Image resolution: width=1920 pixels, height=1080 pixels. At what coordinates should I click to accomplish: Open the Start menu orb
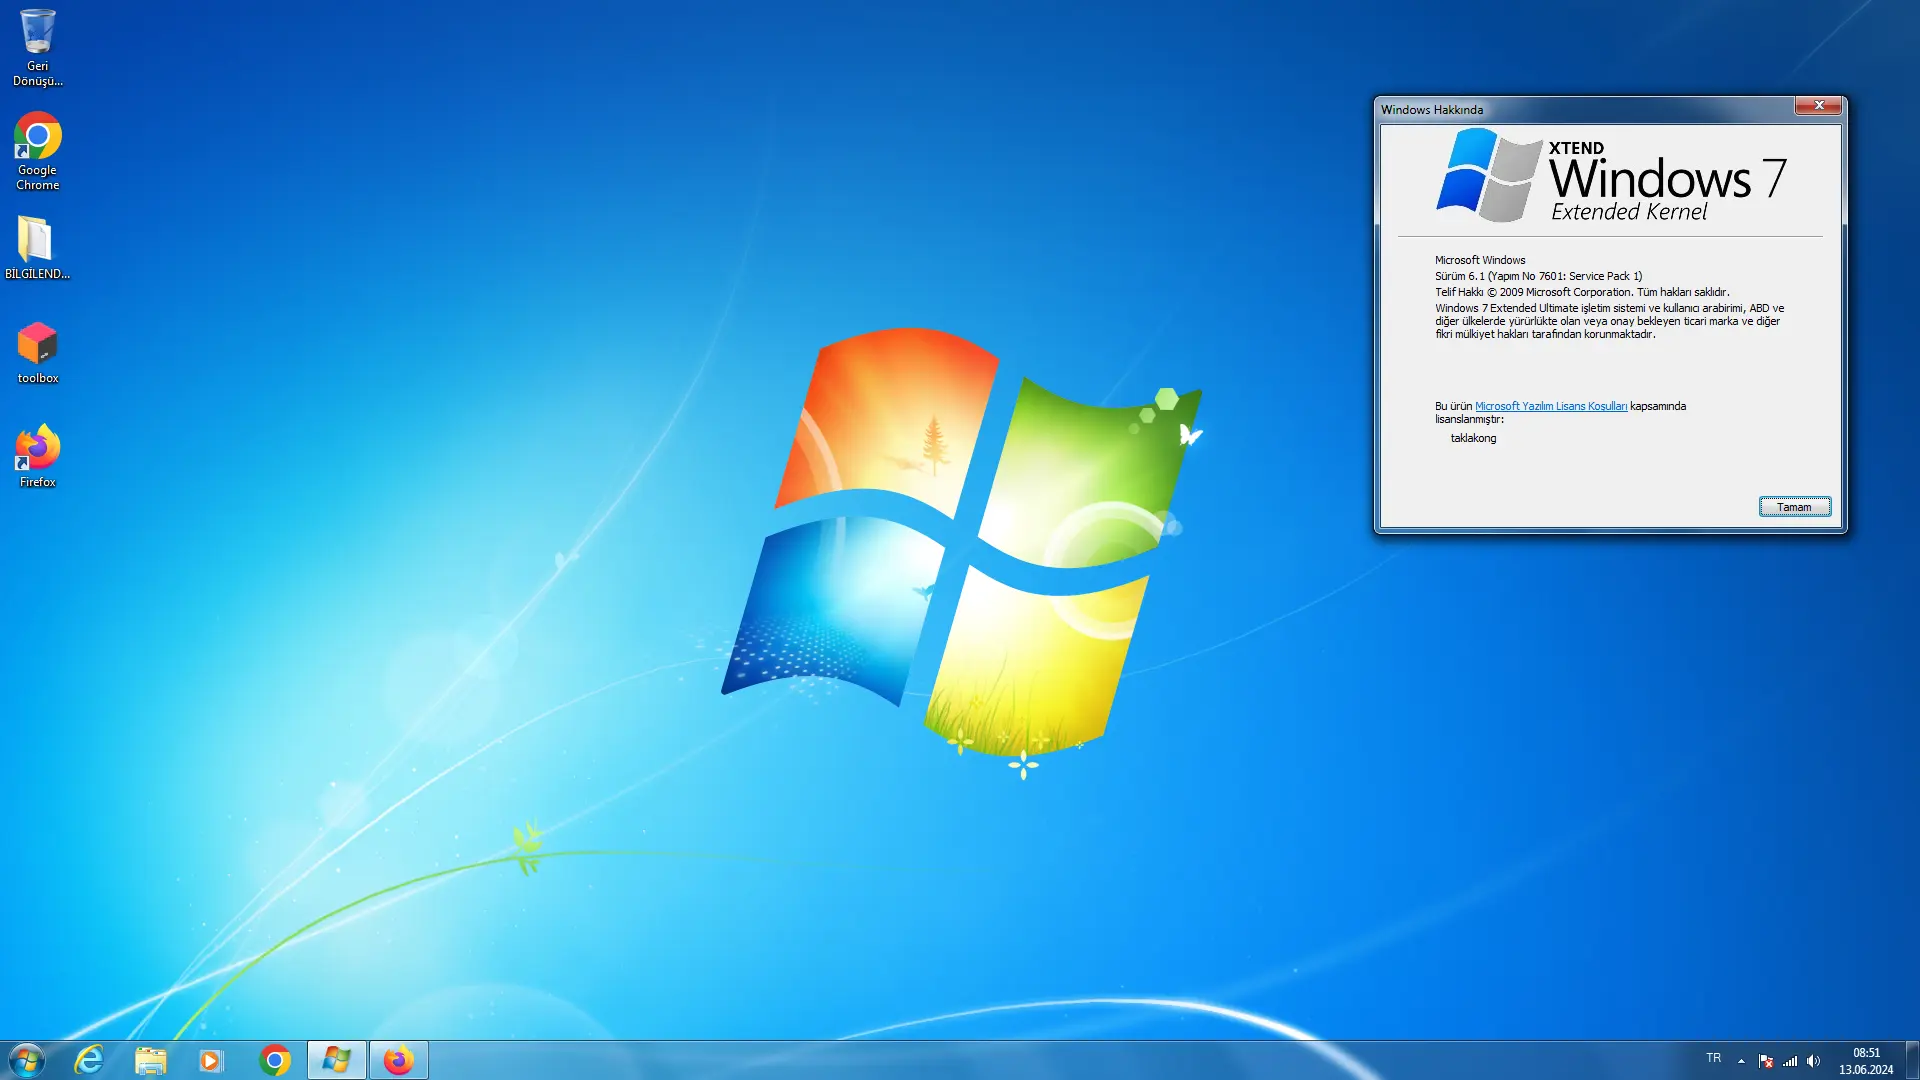pyautogui.click(x=27, y=1060)
